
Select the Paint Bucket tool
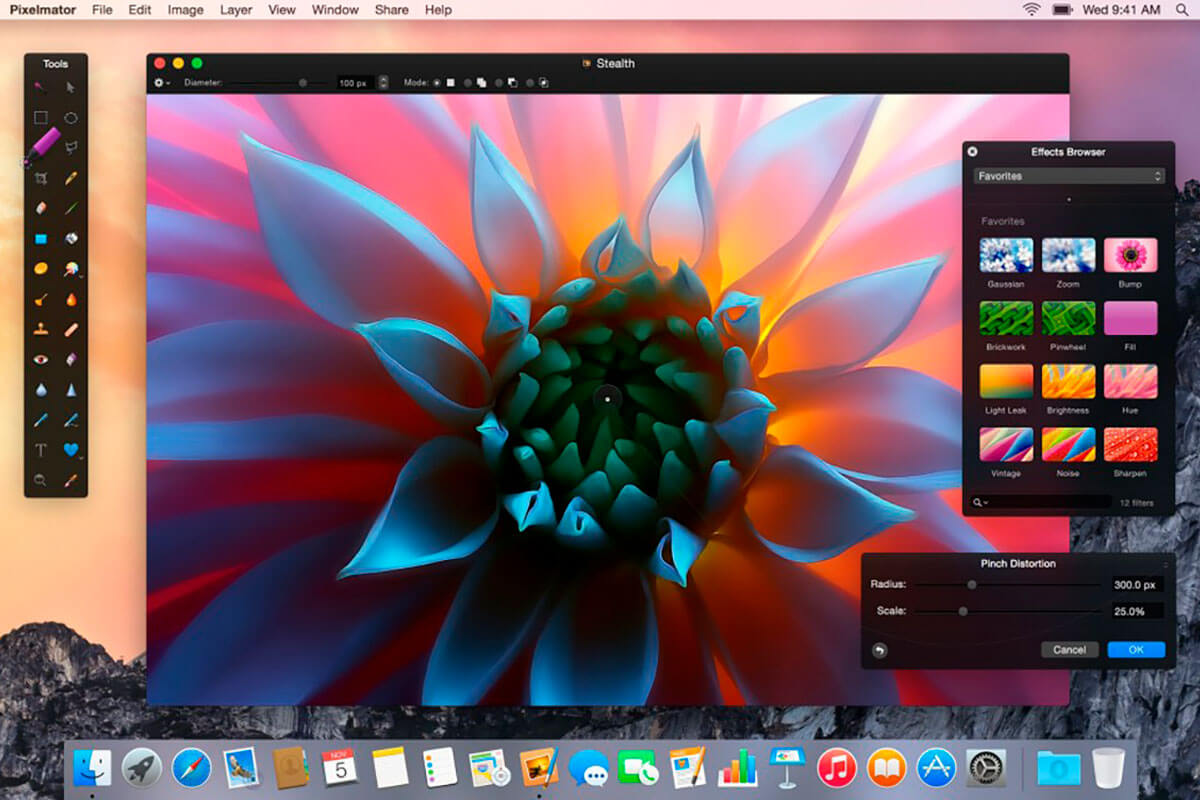(71, 239)
